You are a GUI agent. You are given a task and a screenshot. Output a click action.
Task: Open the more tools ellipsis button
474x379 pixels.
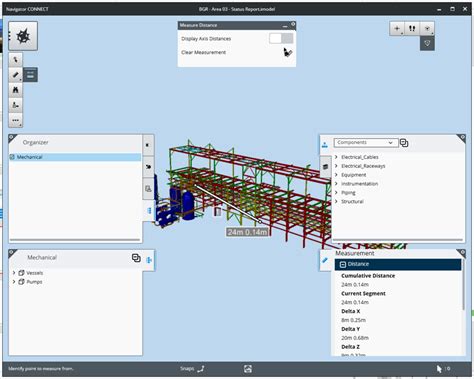pos(15,120)
